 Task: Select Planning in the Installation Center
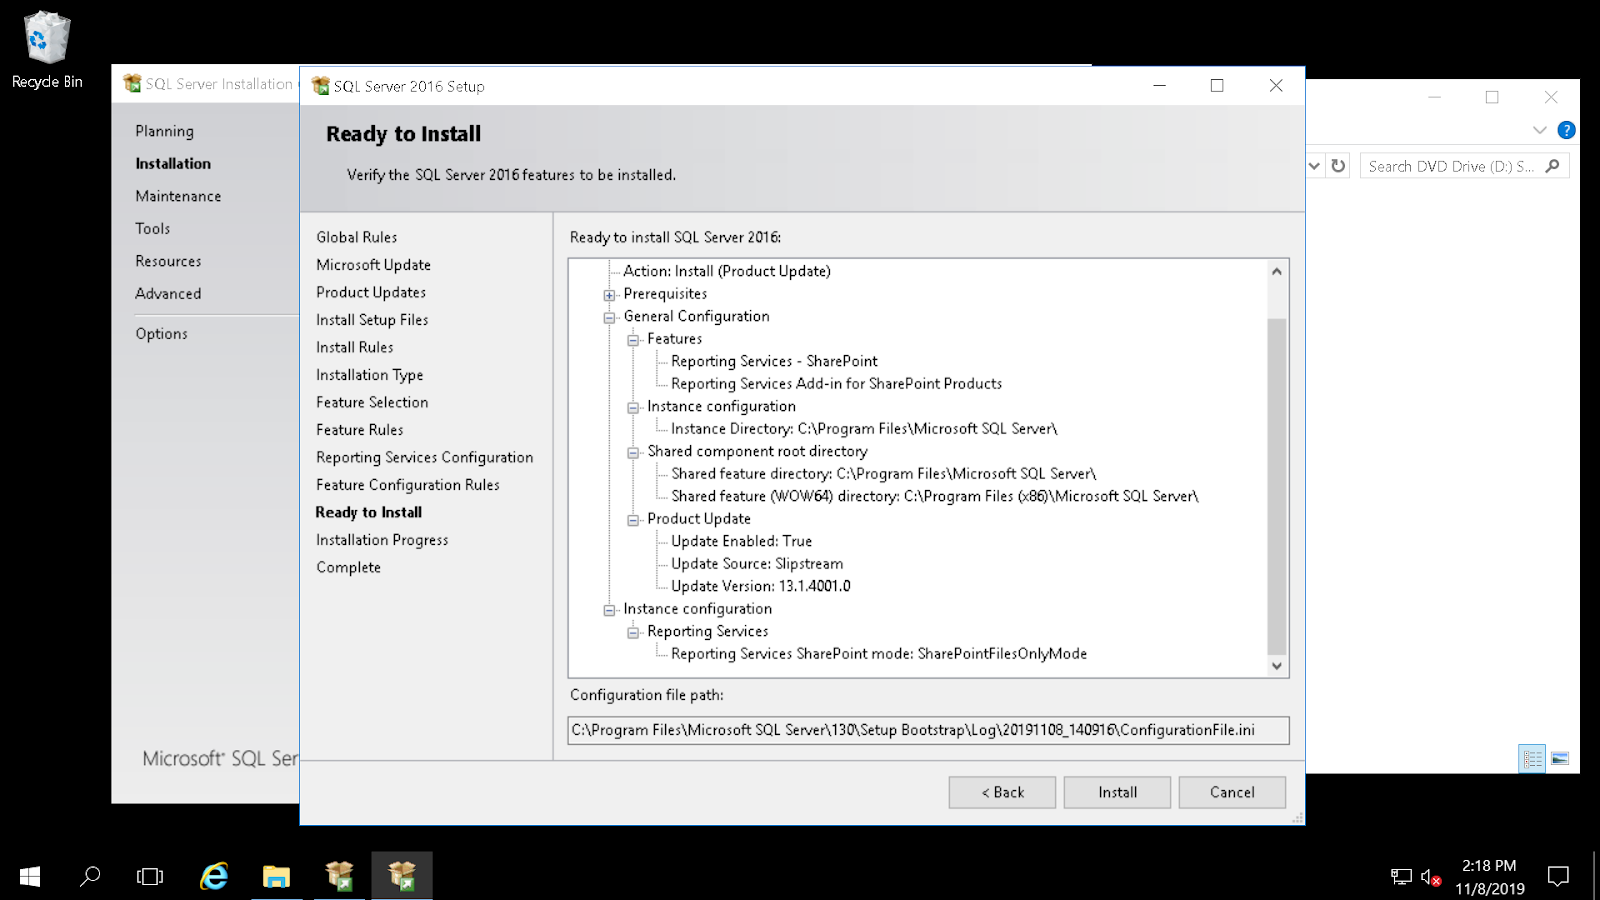click(x=165, y=131)
